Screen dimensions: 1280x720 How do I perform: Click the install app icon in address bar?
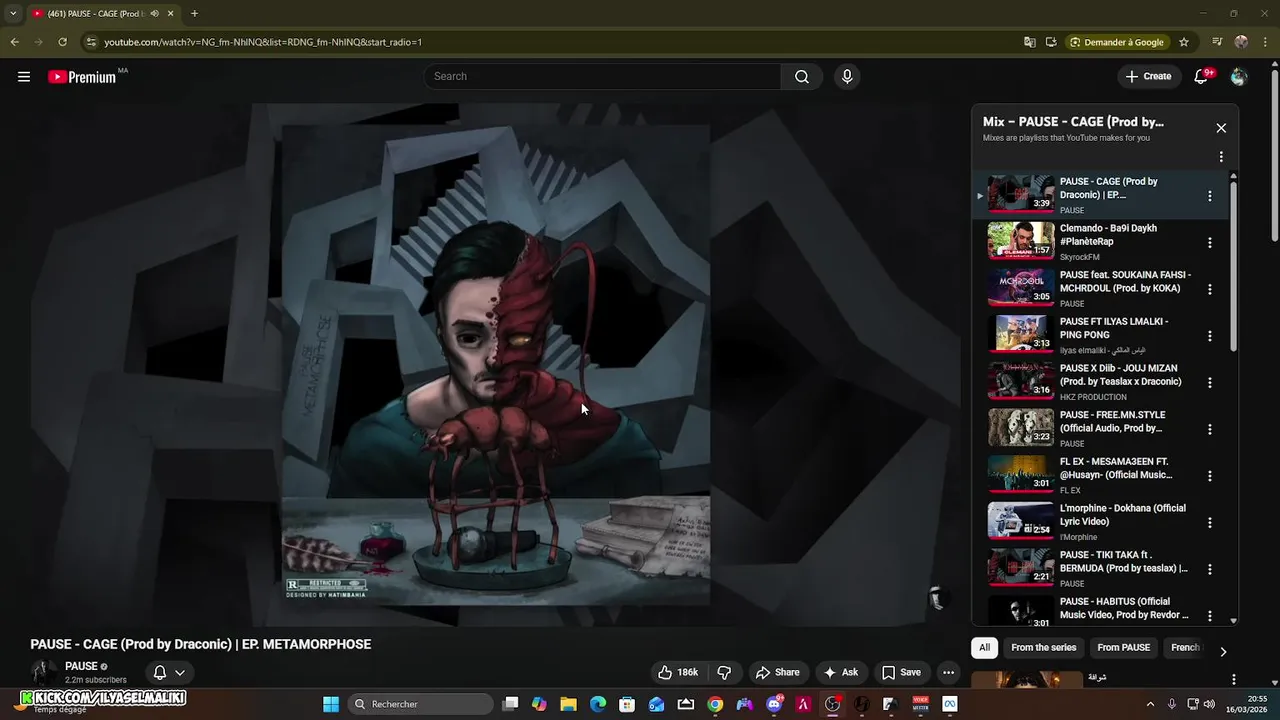pyautogui.click(x=1051, y=42)
